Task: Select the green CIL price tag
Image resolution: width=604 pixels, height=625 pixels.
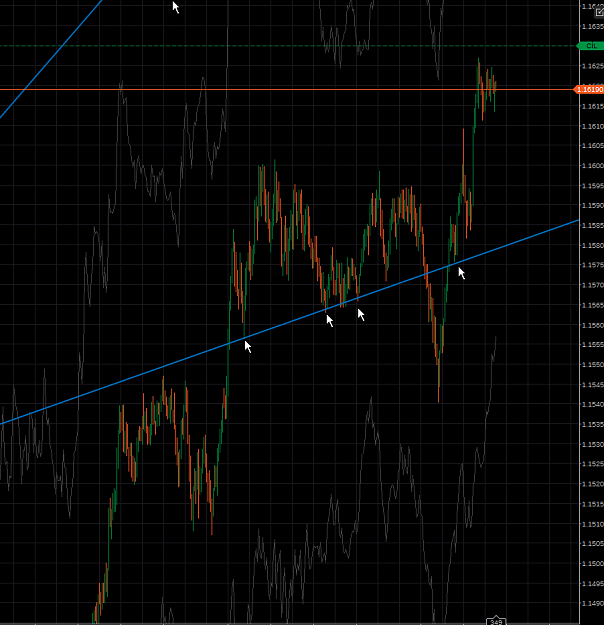Action: point(590,46)
